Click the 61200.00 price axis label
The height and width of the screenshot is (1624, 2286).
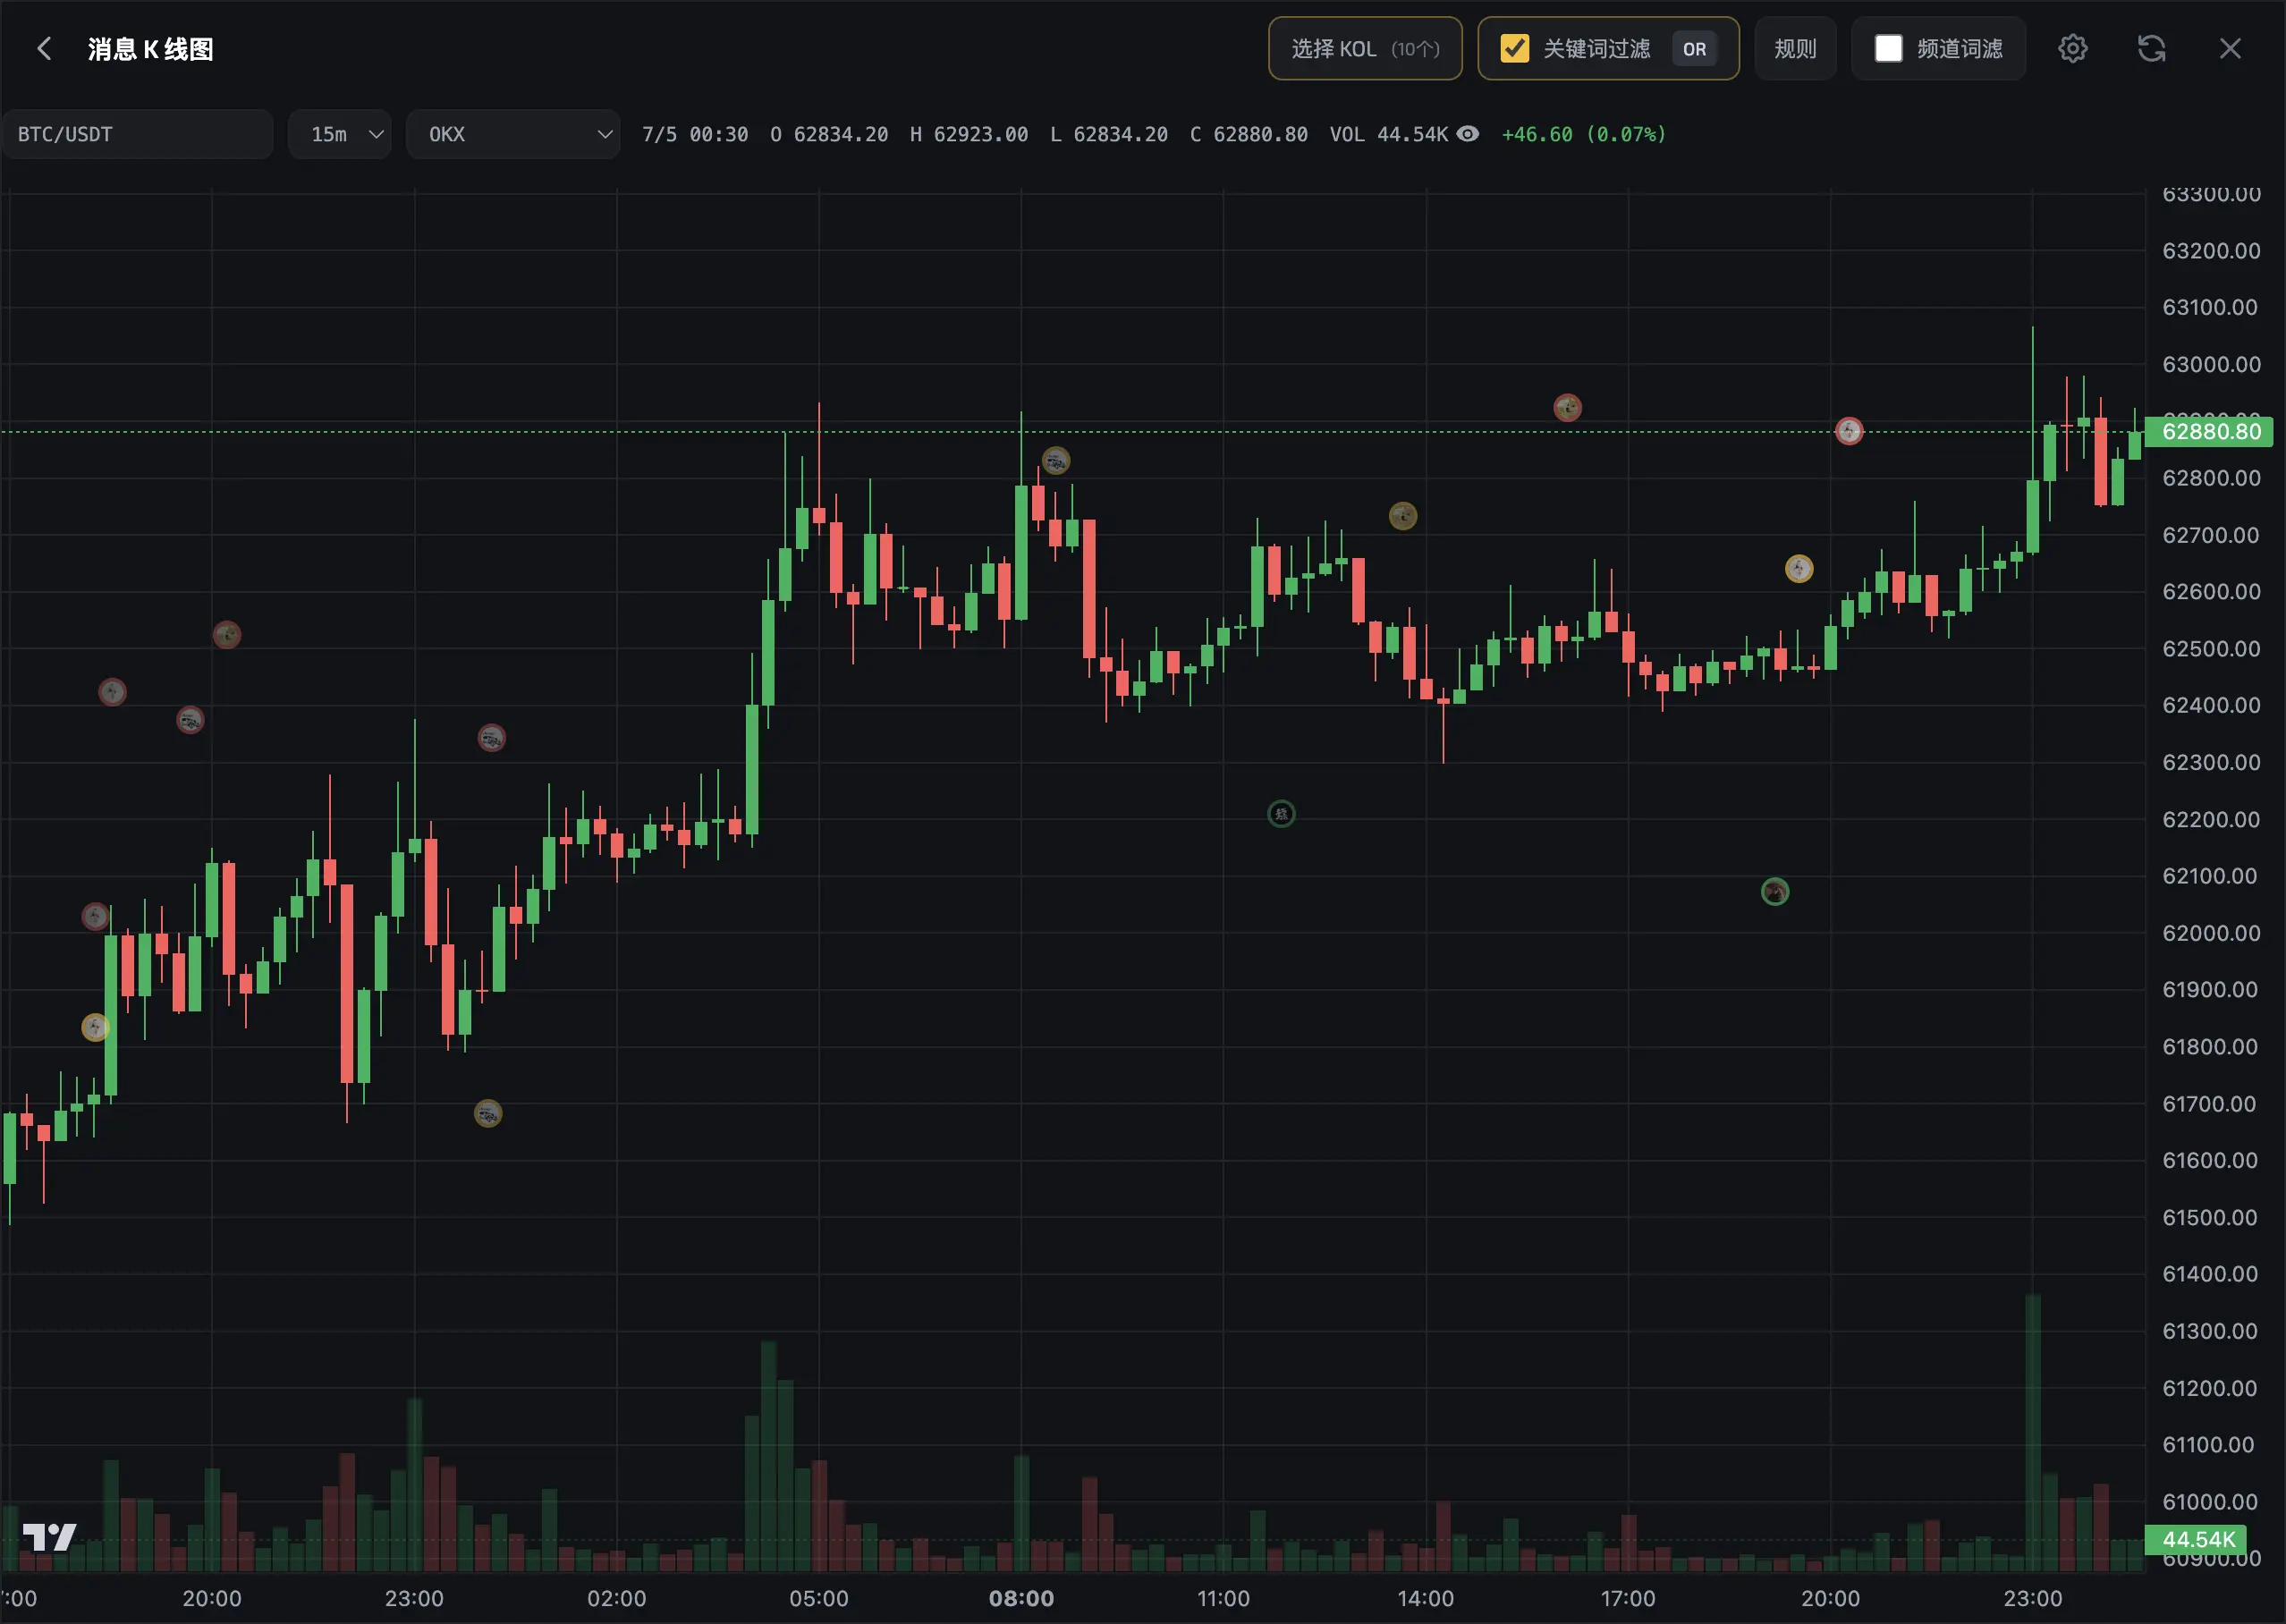(x=2211, y=1388)
